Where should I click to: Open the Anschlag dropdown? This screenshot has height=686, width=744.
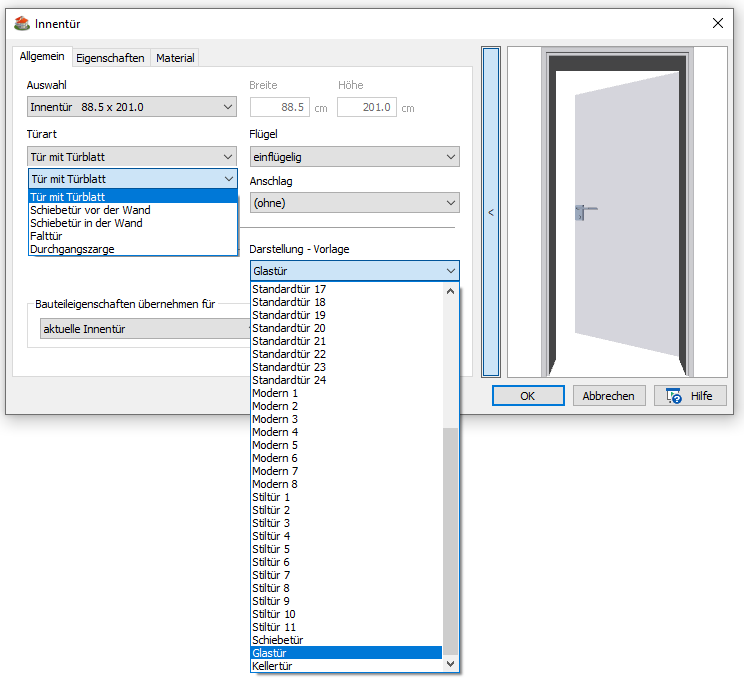pyautogui.click(x=354, y=203)
